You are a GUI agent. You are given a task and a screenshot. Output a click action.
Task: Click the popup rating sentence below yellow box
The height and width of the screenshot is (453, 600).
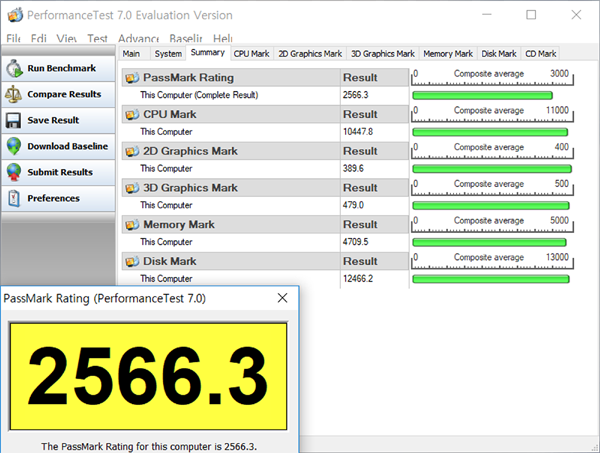(x=149, y=446)
